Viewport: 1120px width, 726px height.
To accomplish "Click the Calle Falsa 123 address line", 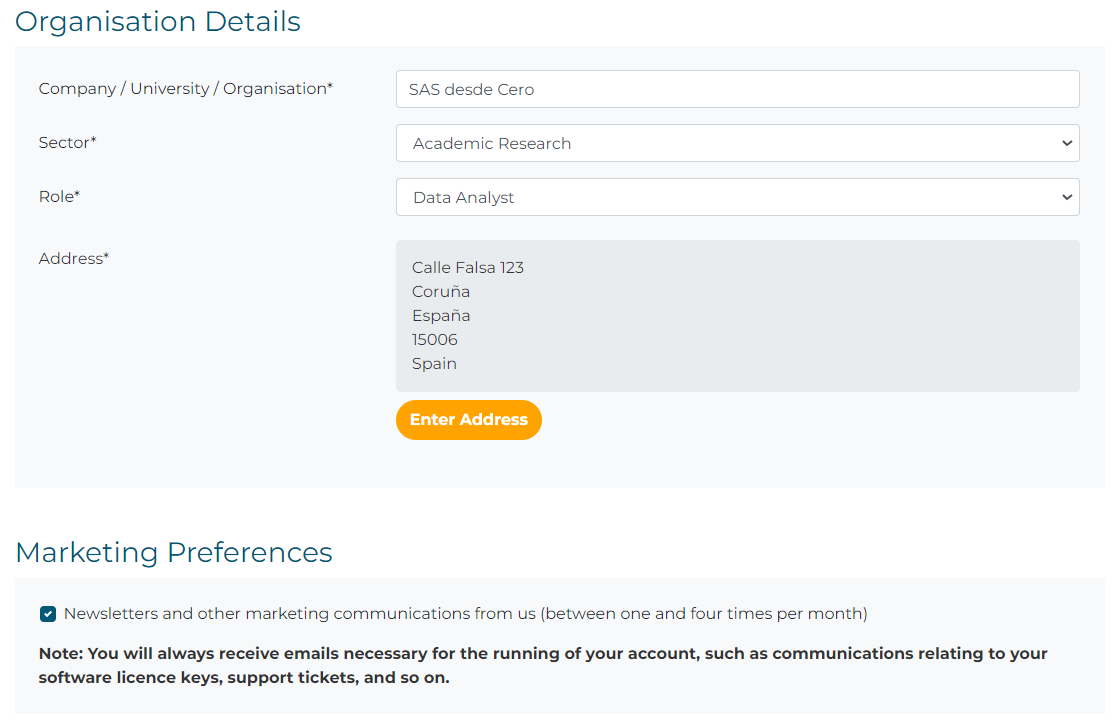I will [x=467, y=267].
